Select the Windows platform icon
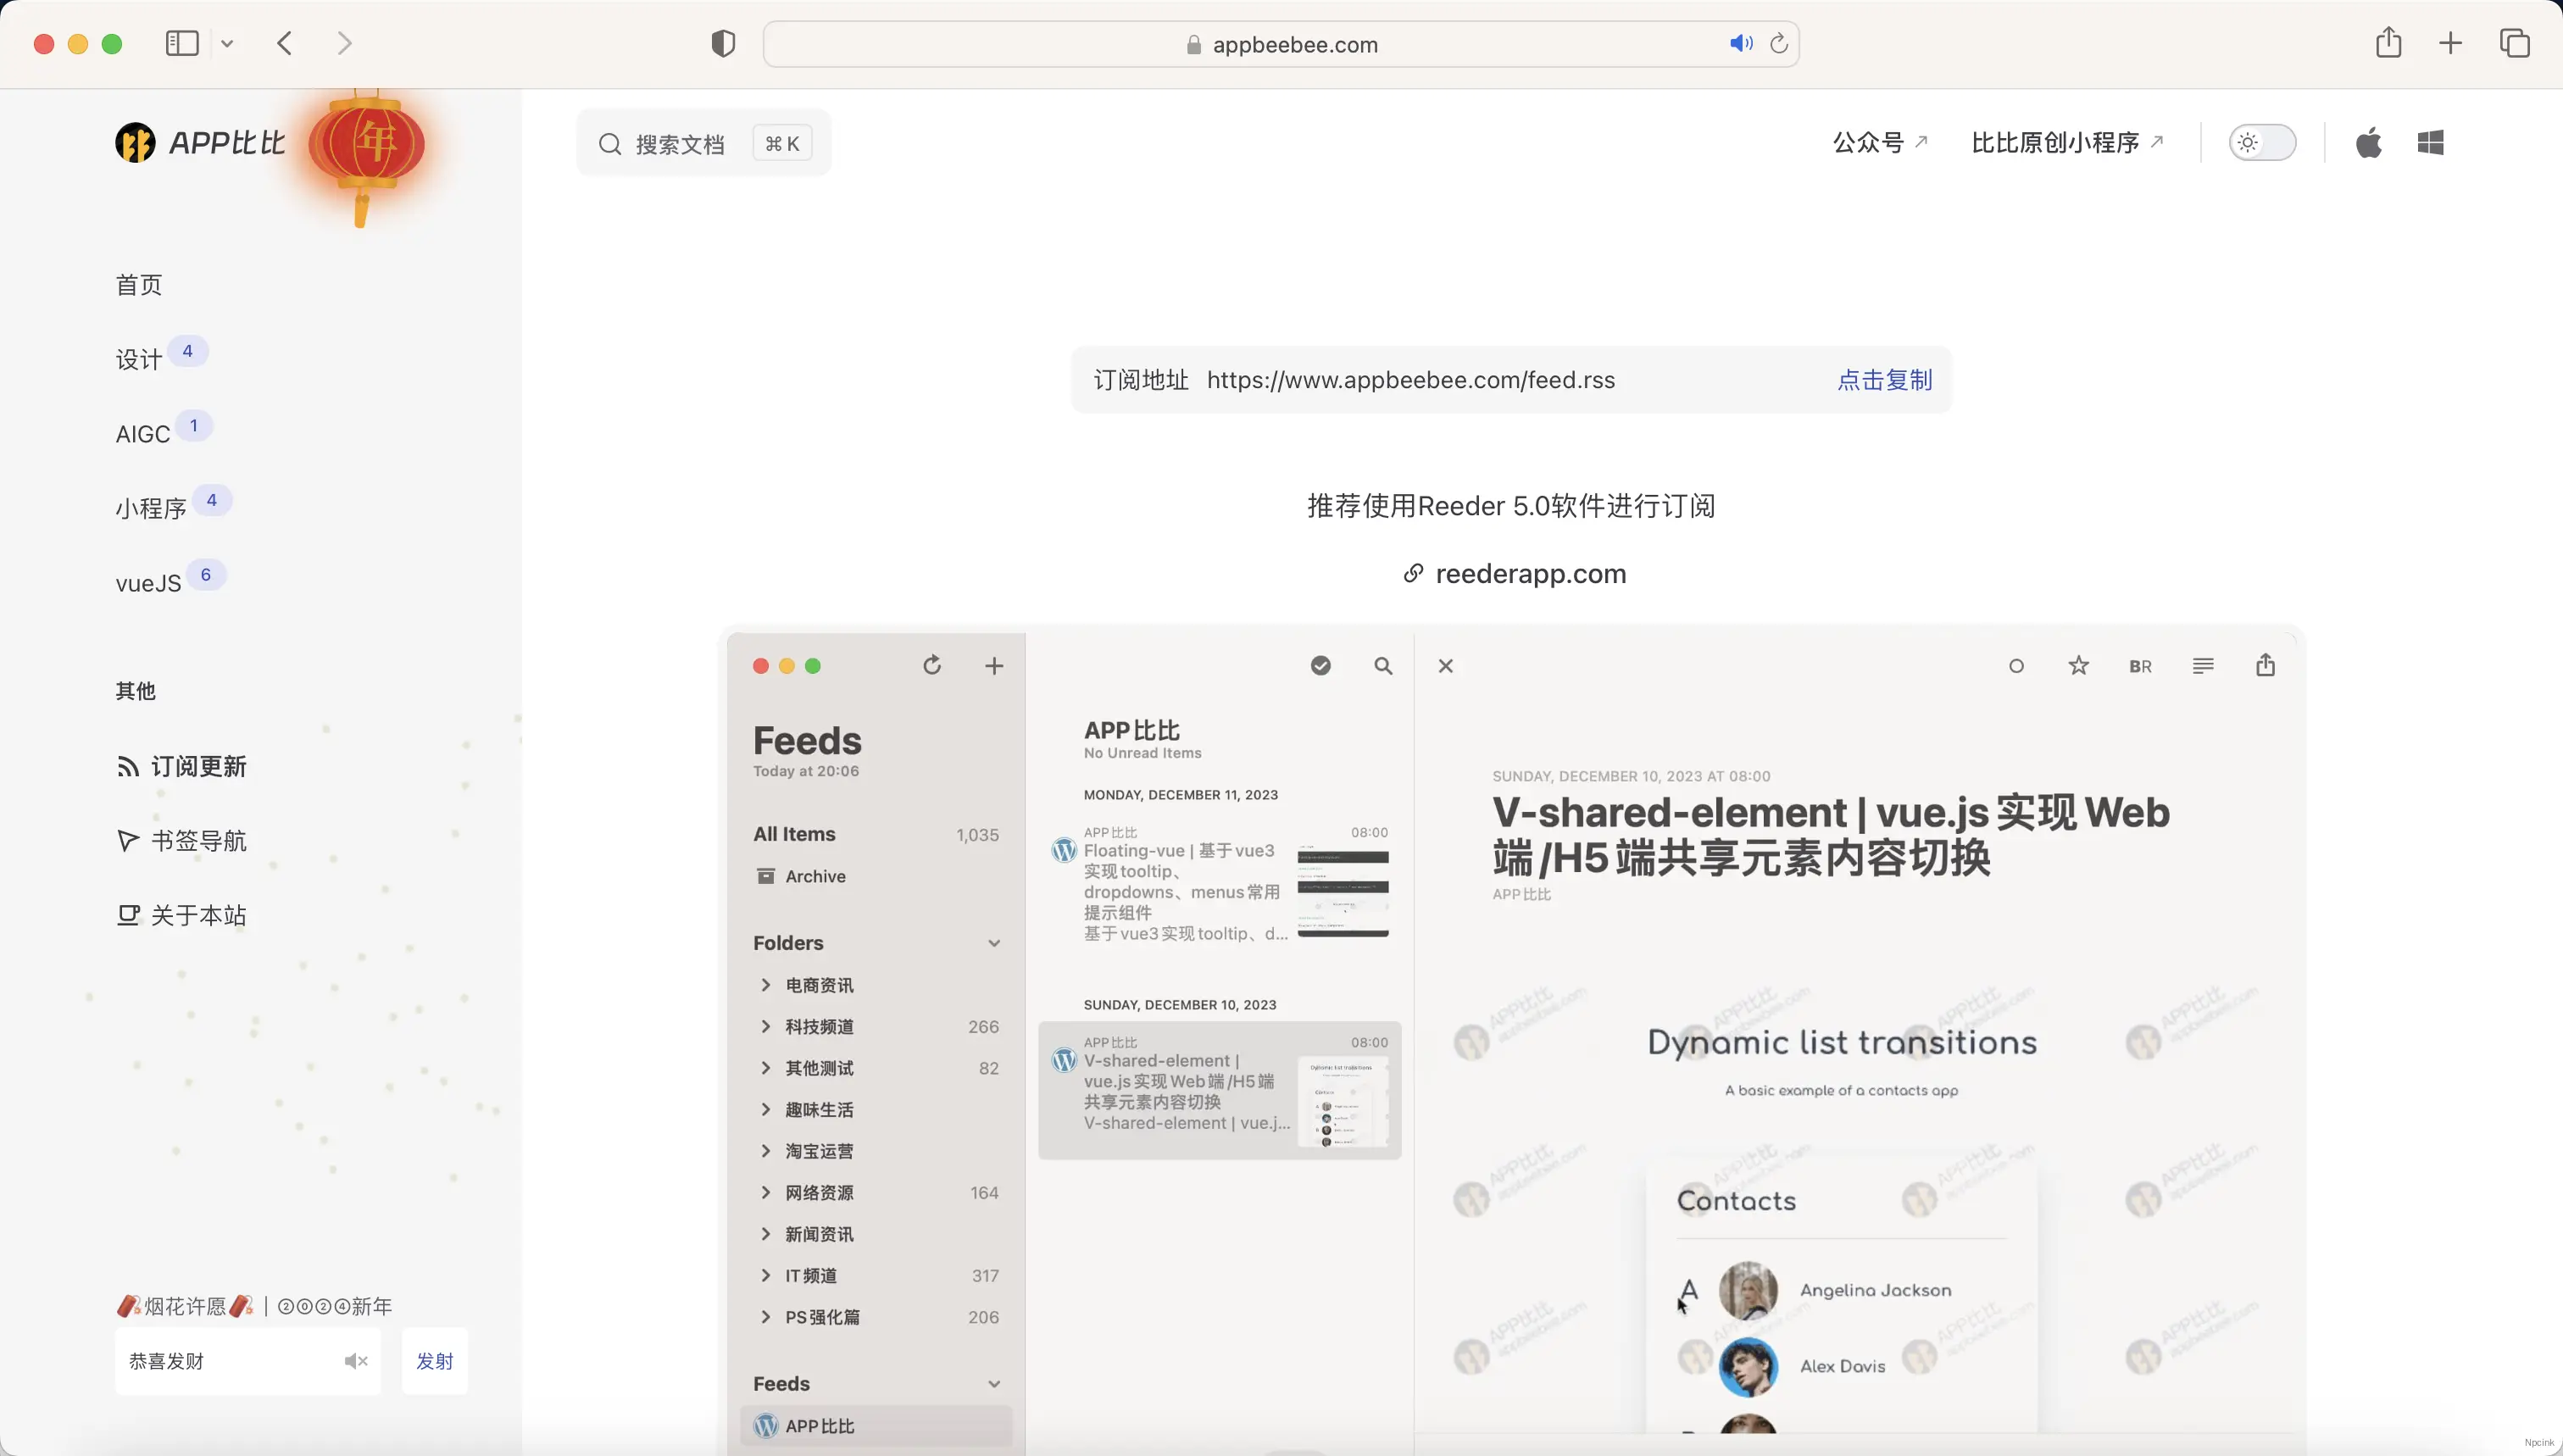2563x1456 pixels. pyautogui.click(x=2431, y=142)
